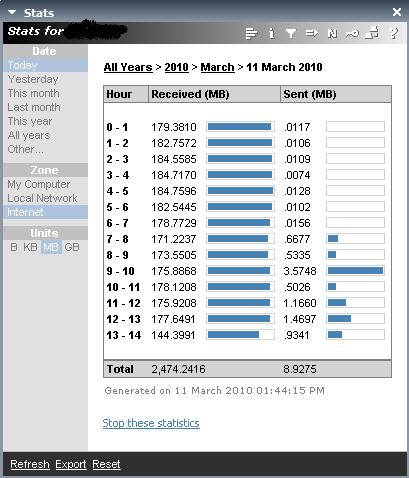Click sent value .6677
Image resolution: width=409 pixels, height=478 pixels.
[297, 239]
